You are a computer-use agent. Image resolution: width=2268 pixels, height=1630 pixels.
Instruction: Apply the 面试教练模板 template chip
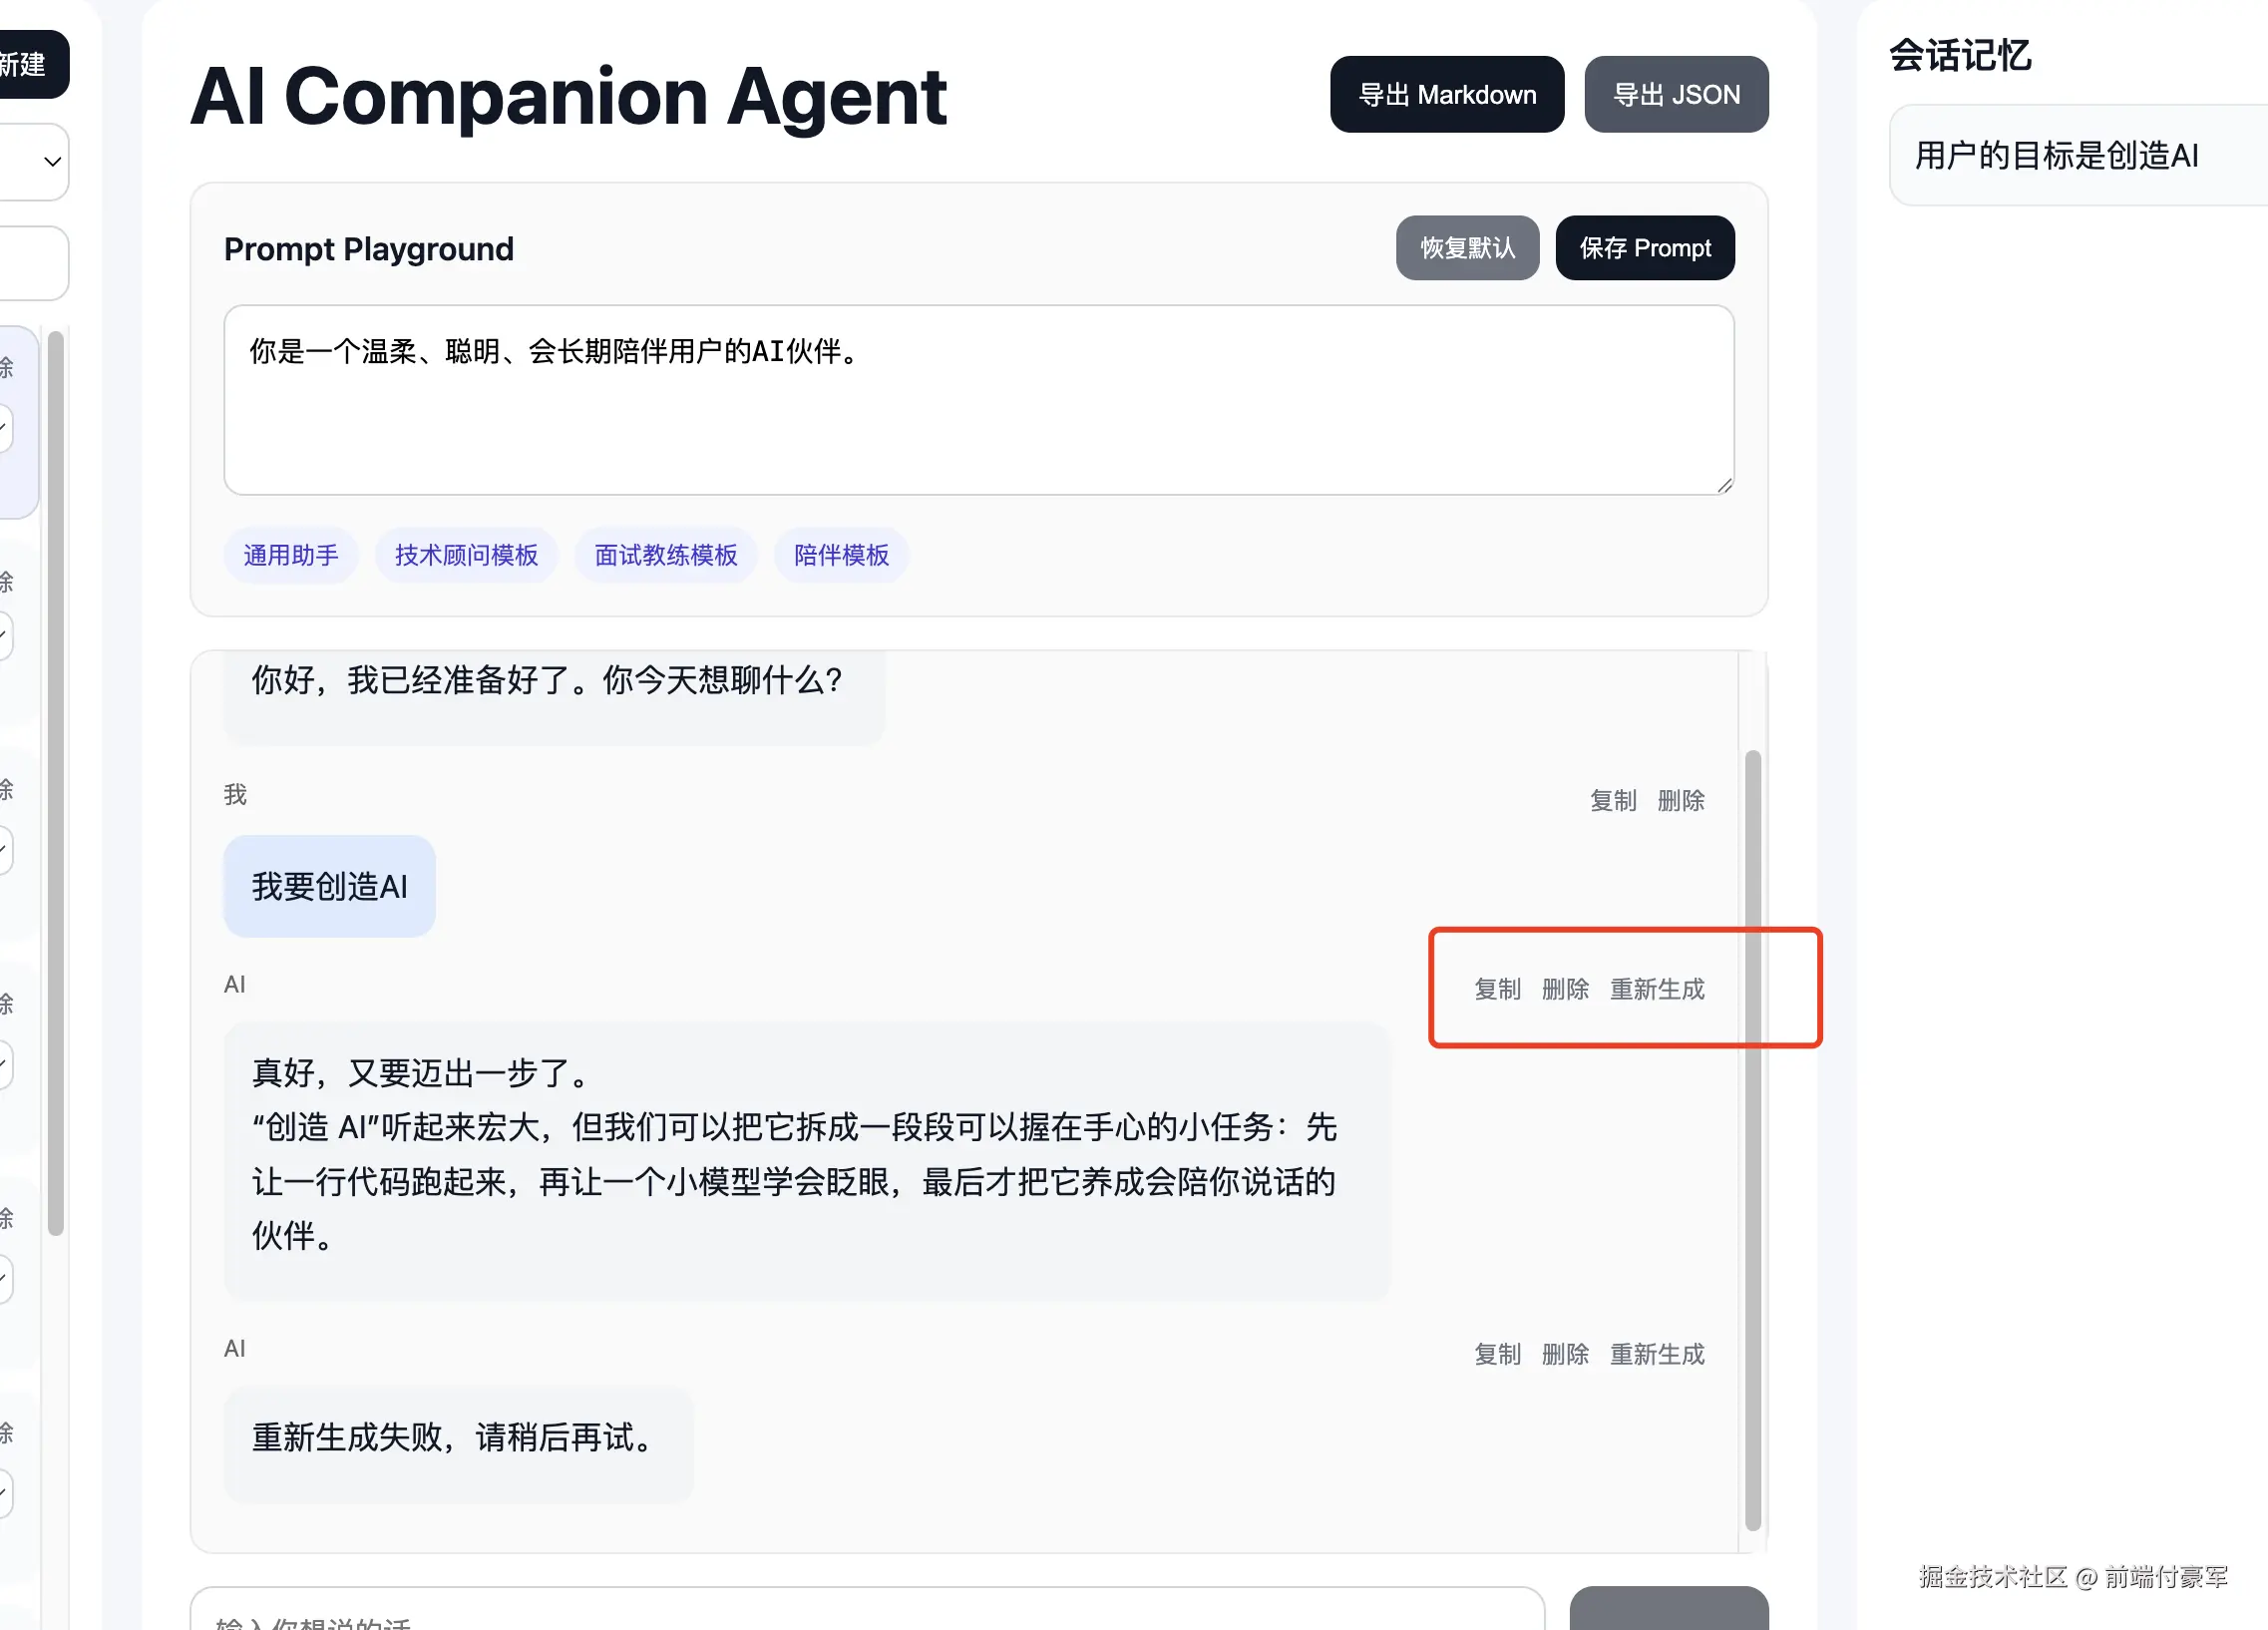click(x=665, y=555)
